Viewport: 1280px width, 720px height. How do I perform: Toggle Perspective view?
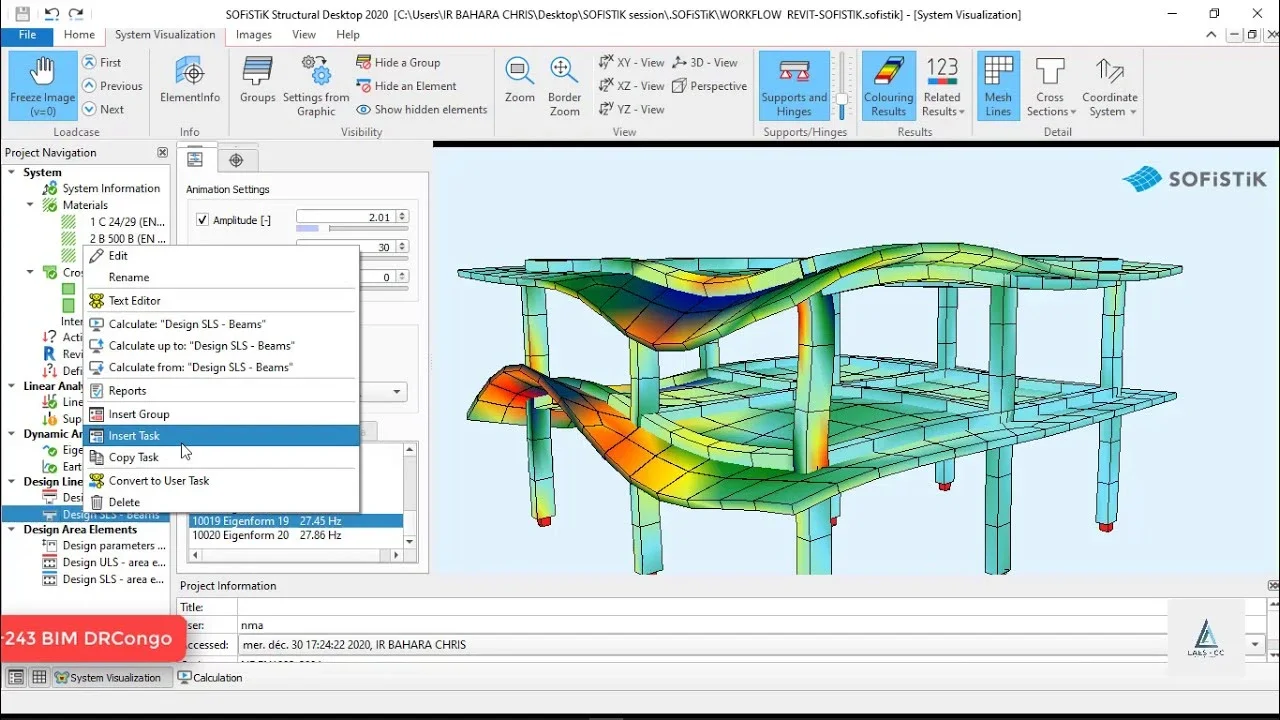710,86
